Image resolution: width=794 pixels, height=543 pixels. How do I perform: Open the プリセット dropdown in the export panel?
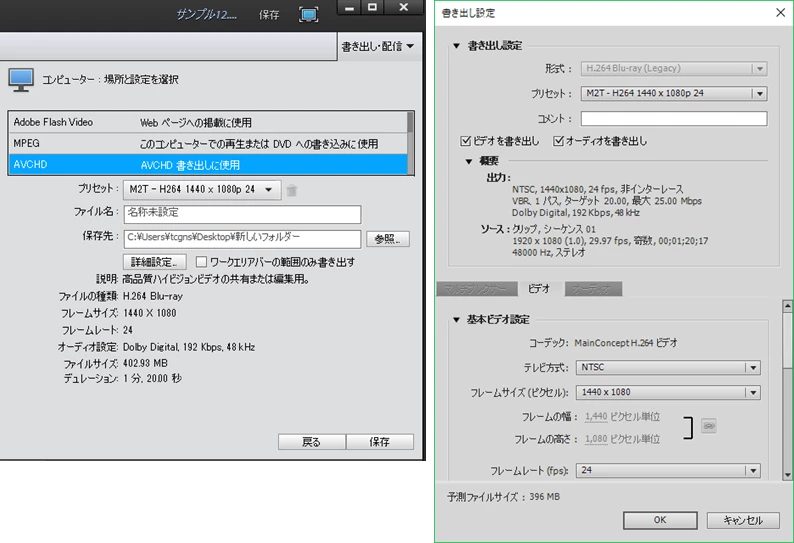(x=202, y=189)
